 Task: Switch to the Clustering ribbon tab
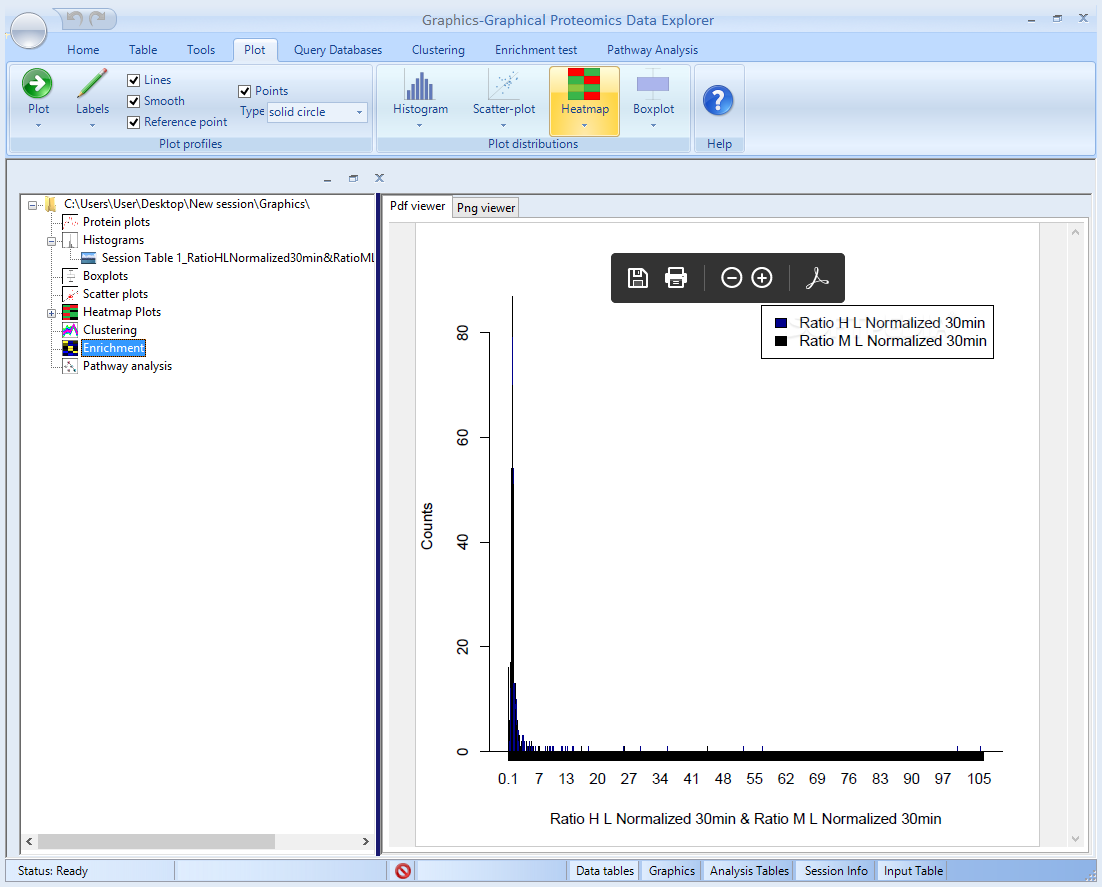point(438,50)
